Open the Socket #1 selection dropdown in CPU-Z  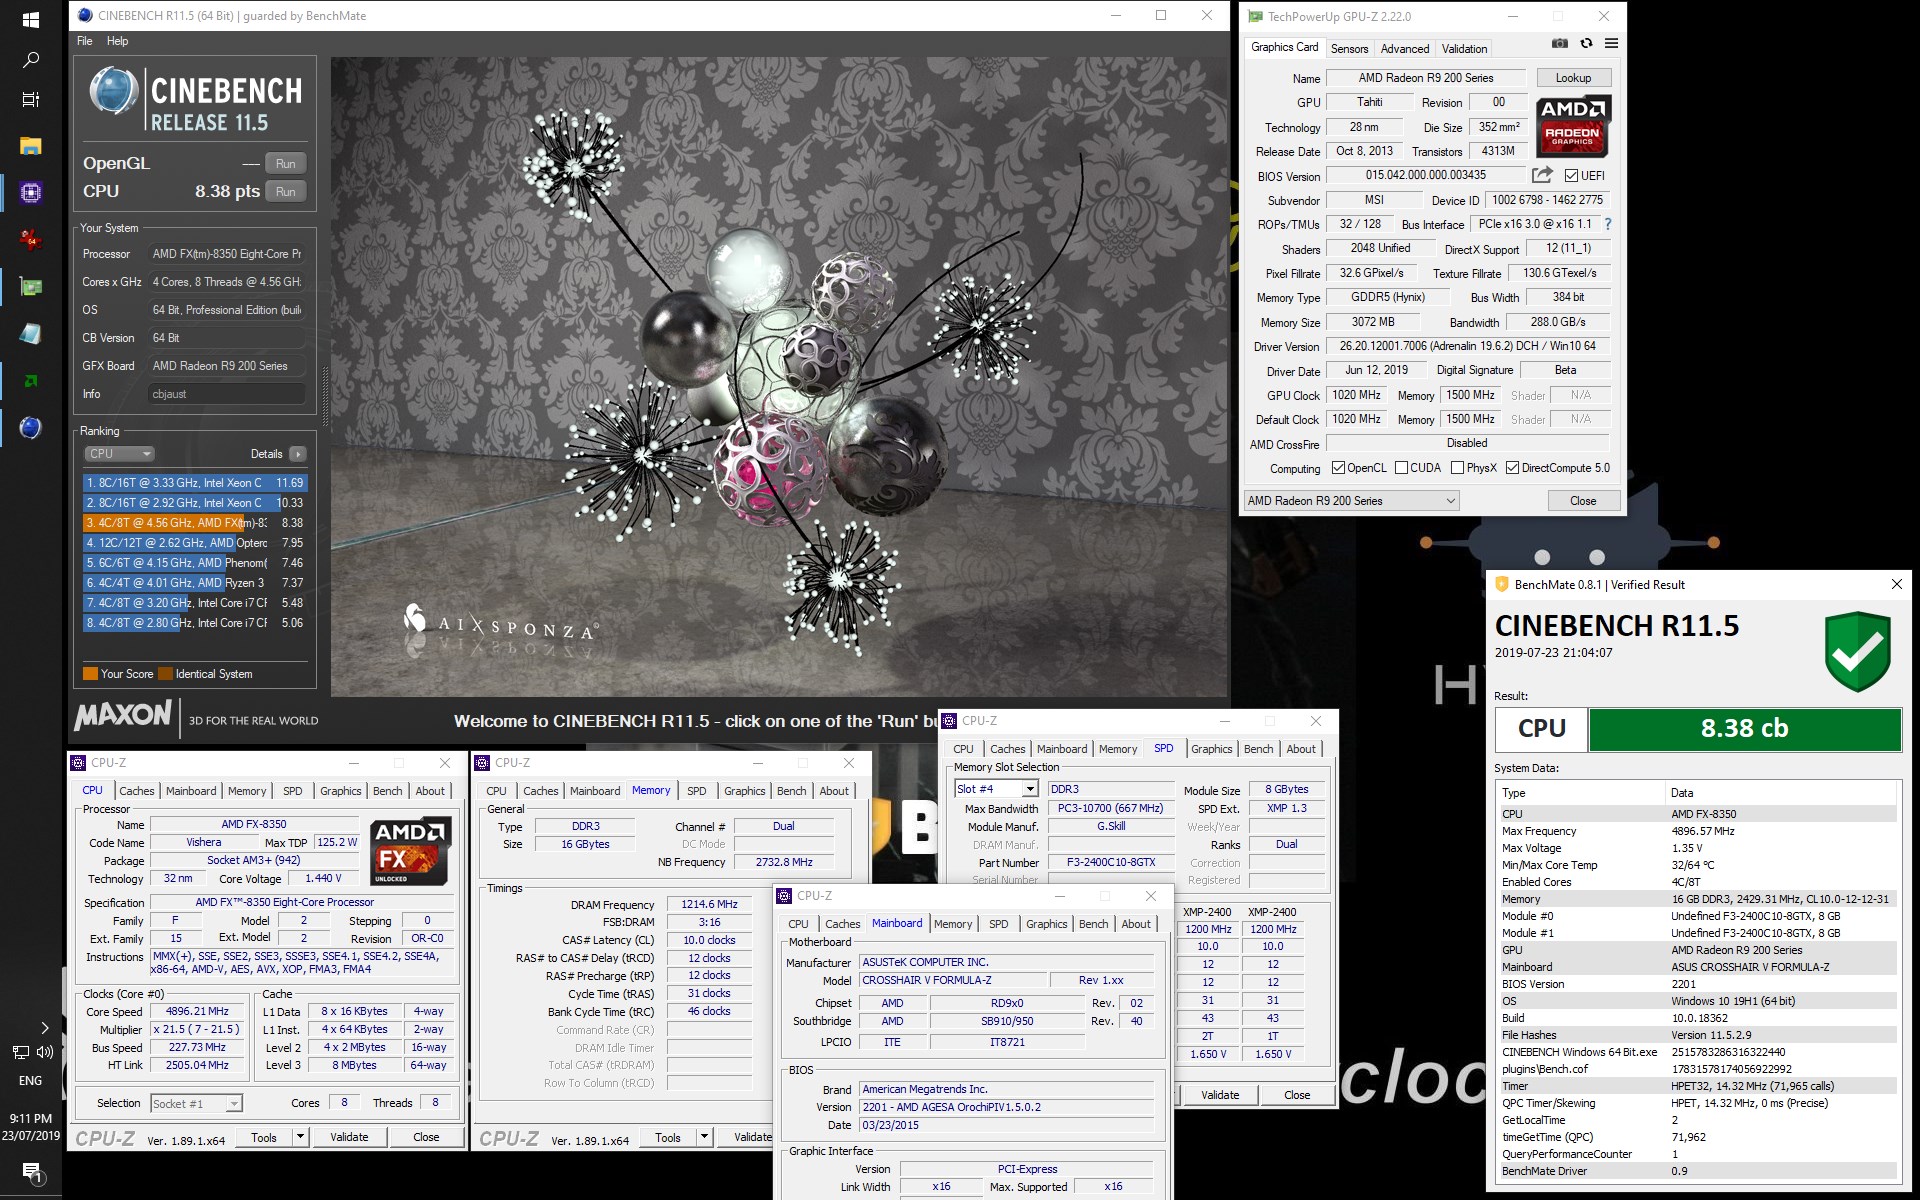(196, 1103)
